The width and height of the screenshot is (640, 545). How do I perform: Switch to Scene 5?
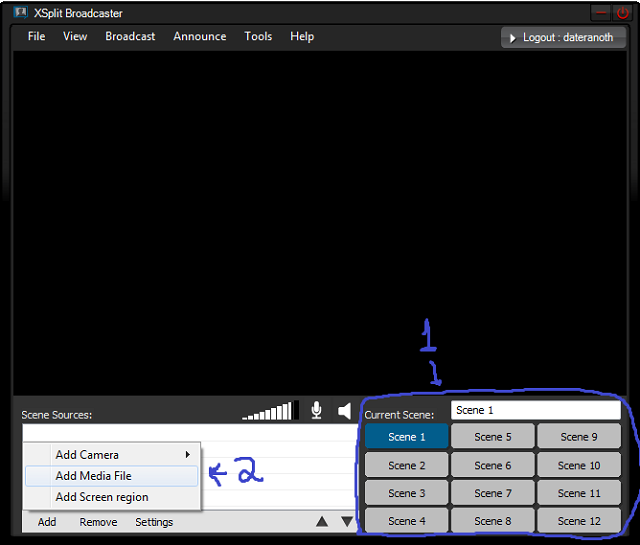[493, 437]
